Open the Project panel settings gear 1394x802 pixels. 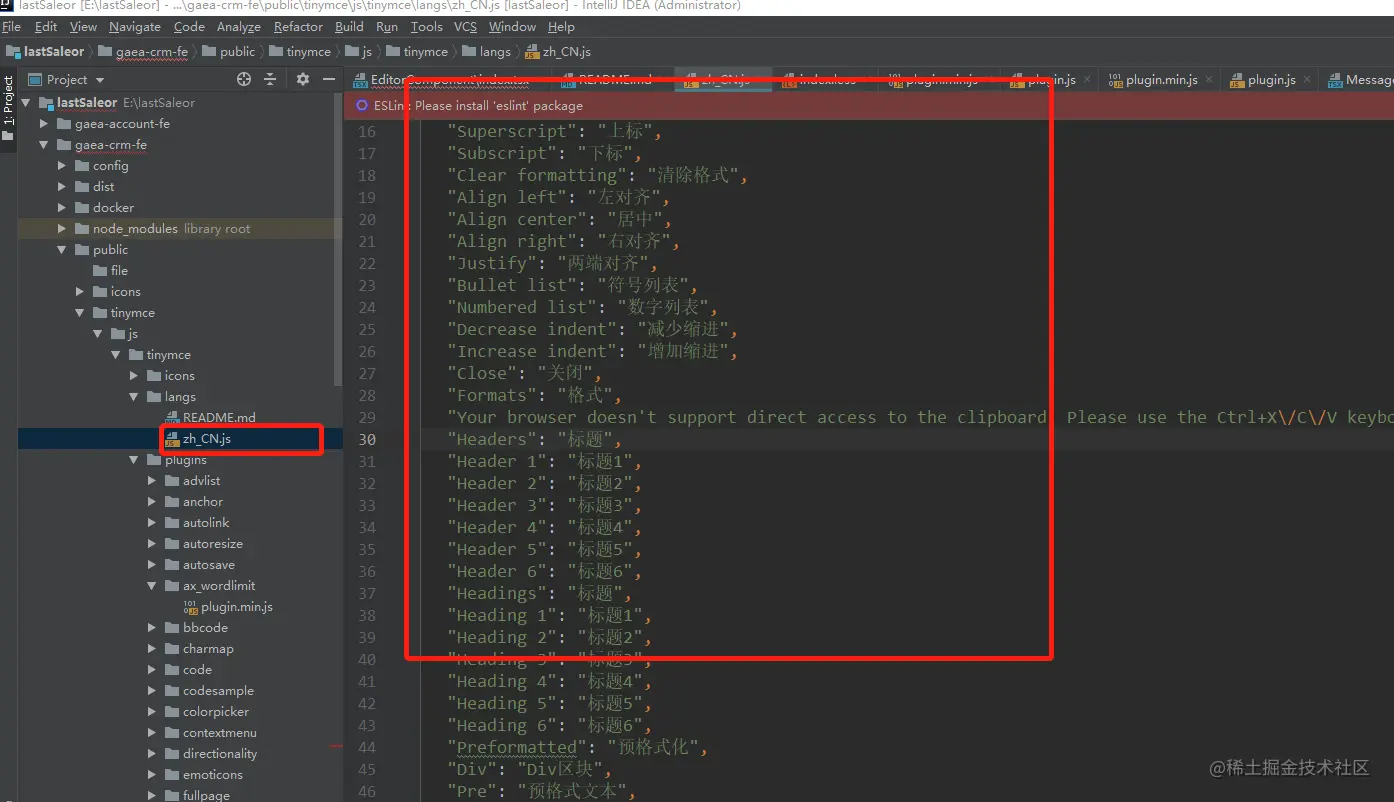coord(303,79)
